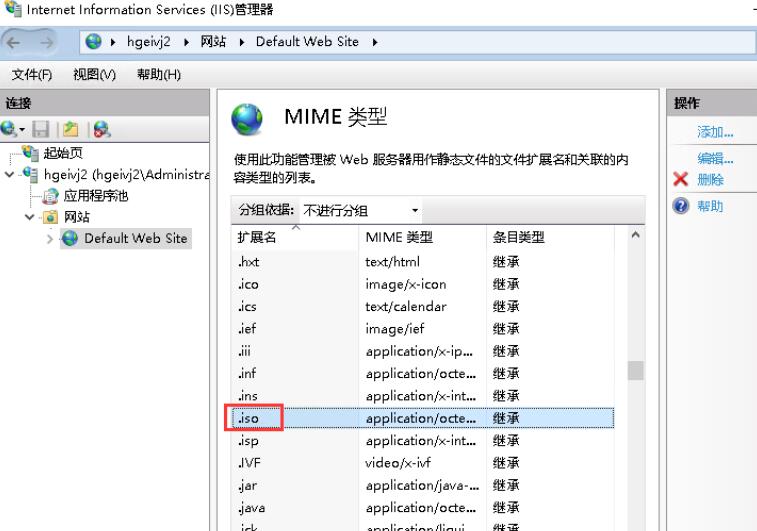The height and width of the screenshot is (531, 757).
Task: Sort by MIME 类型 column header
Action: (x=422, y=237)
